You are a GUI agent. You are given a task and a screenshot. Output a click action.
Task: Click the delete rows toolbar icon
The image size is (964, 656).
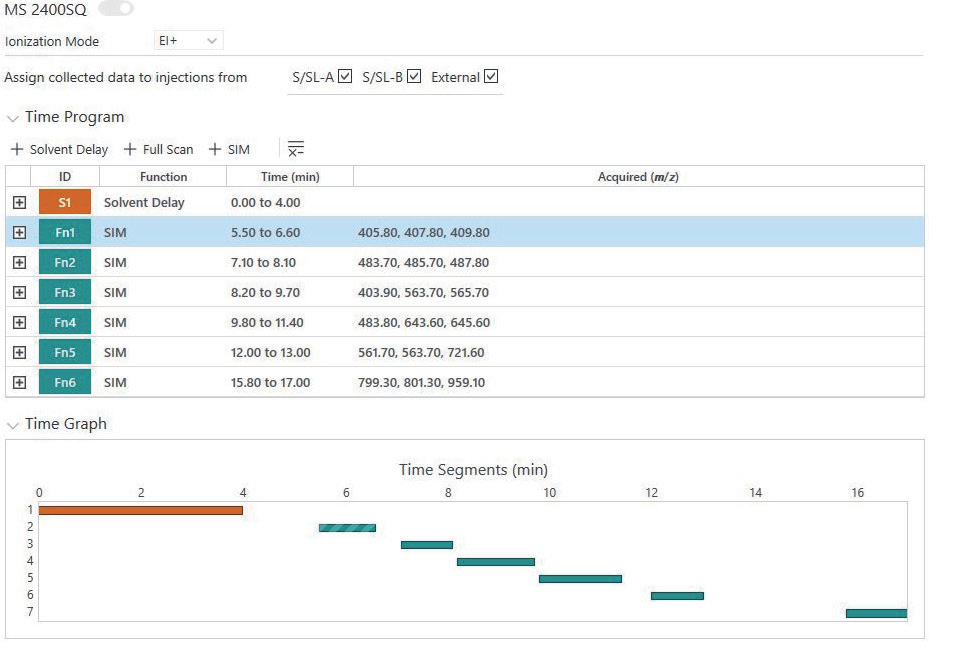tap(296, 149)
